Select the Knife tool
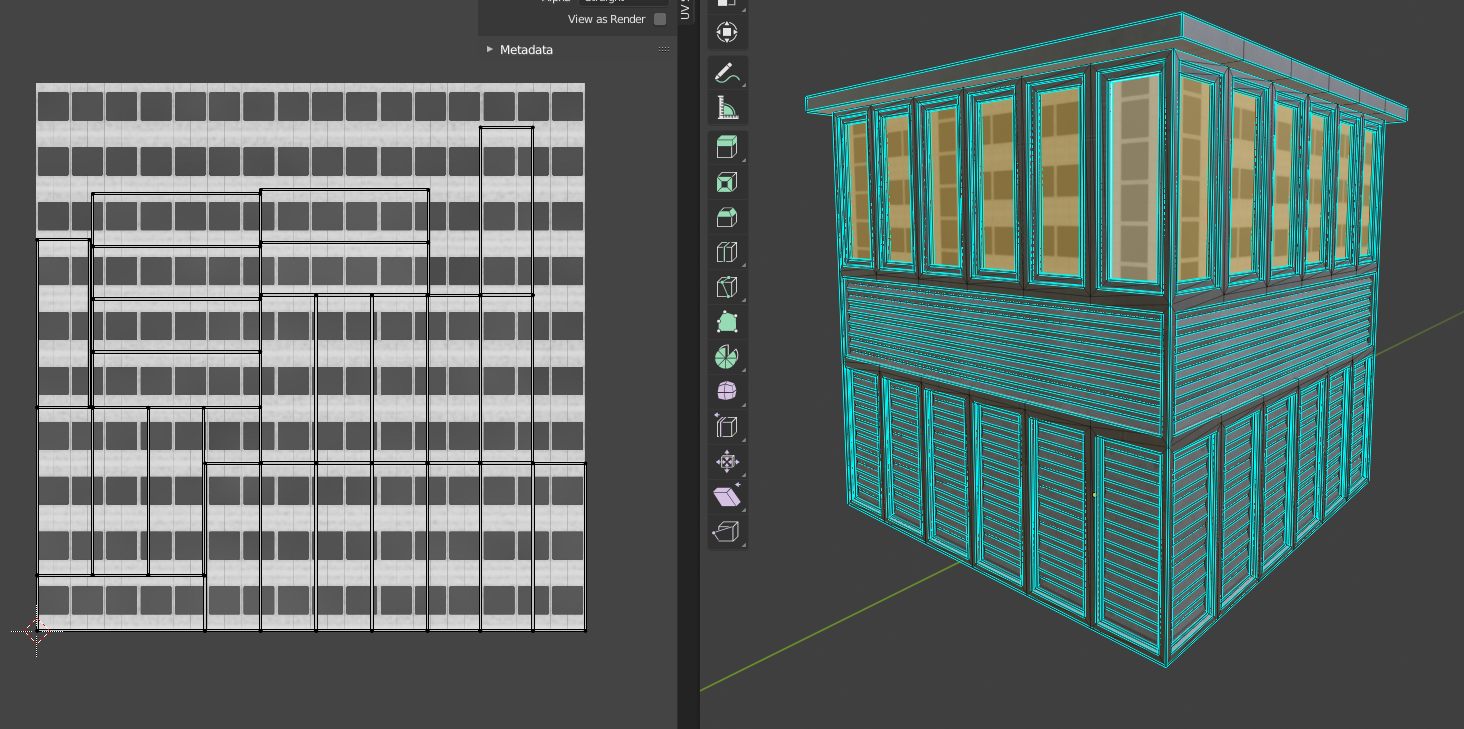The height and width of the screenshot is (729, 1464). [728, 287]
